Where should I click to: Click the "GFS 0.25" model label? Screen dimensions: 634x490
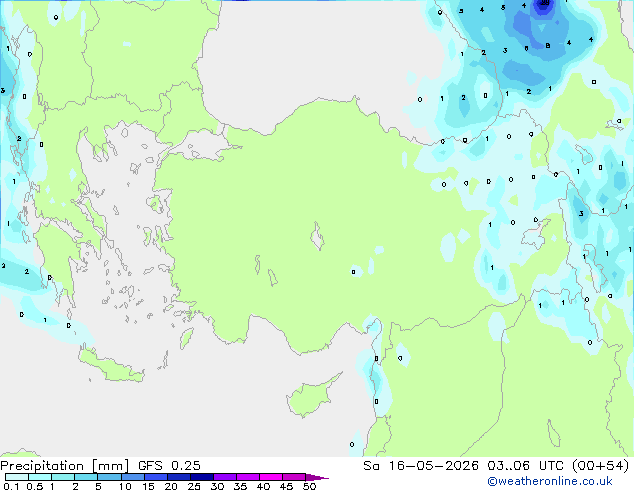(x=169, y=466)
